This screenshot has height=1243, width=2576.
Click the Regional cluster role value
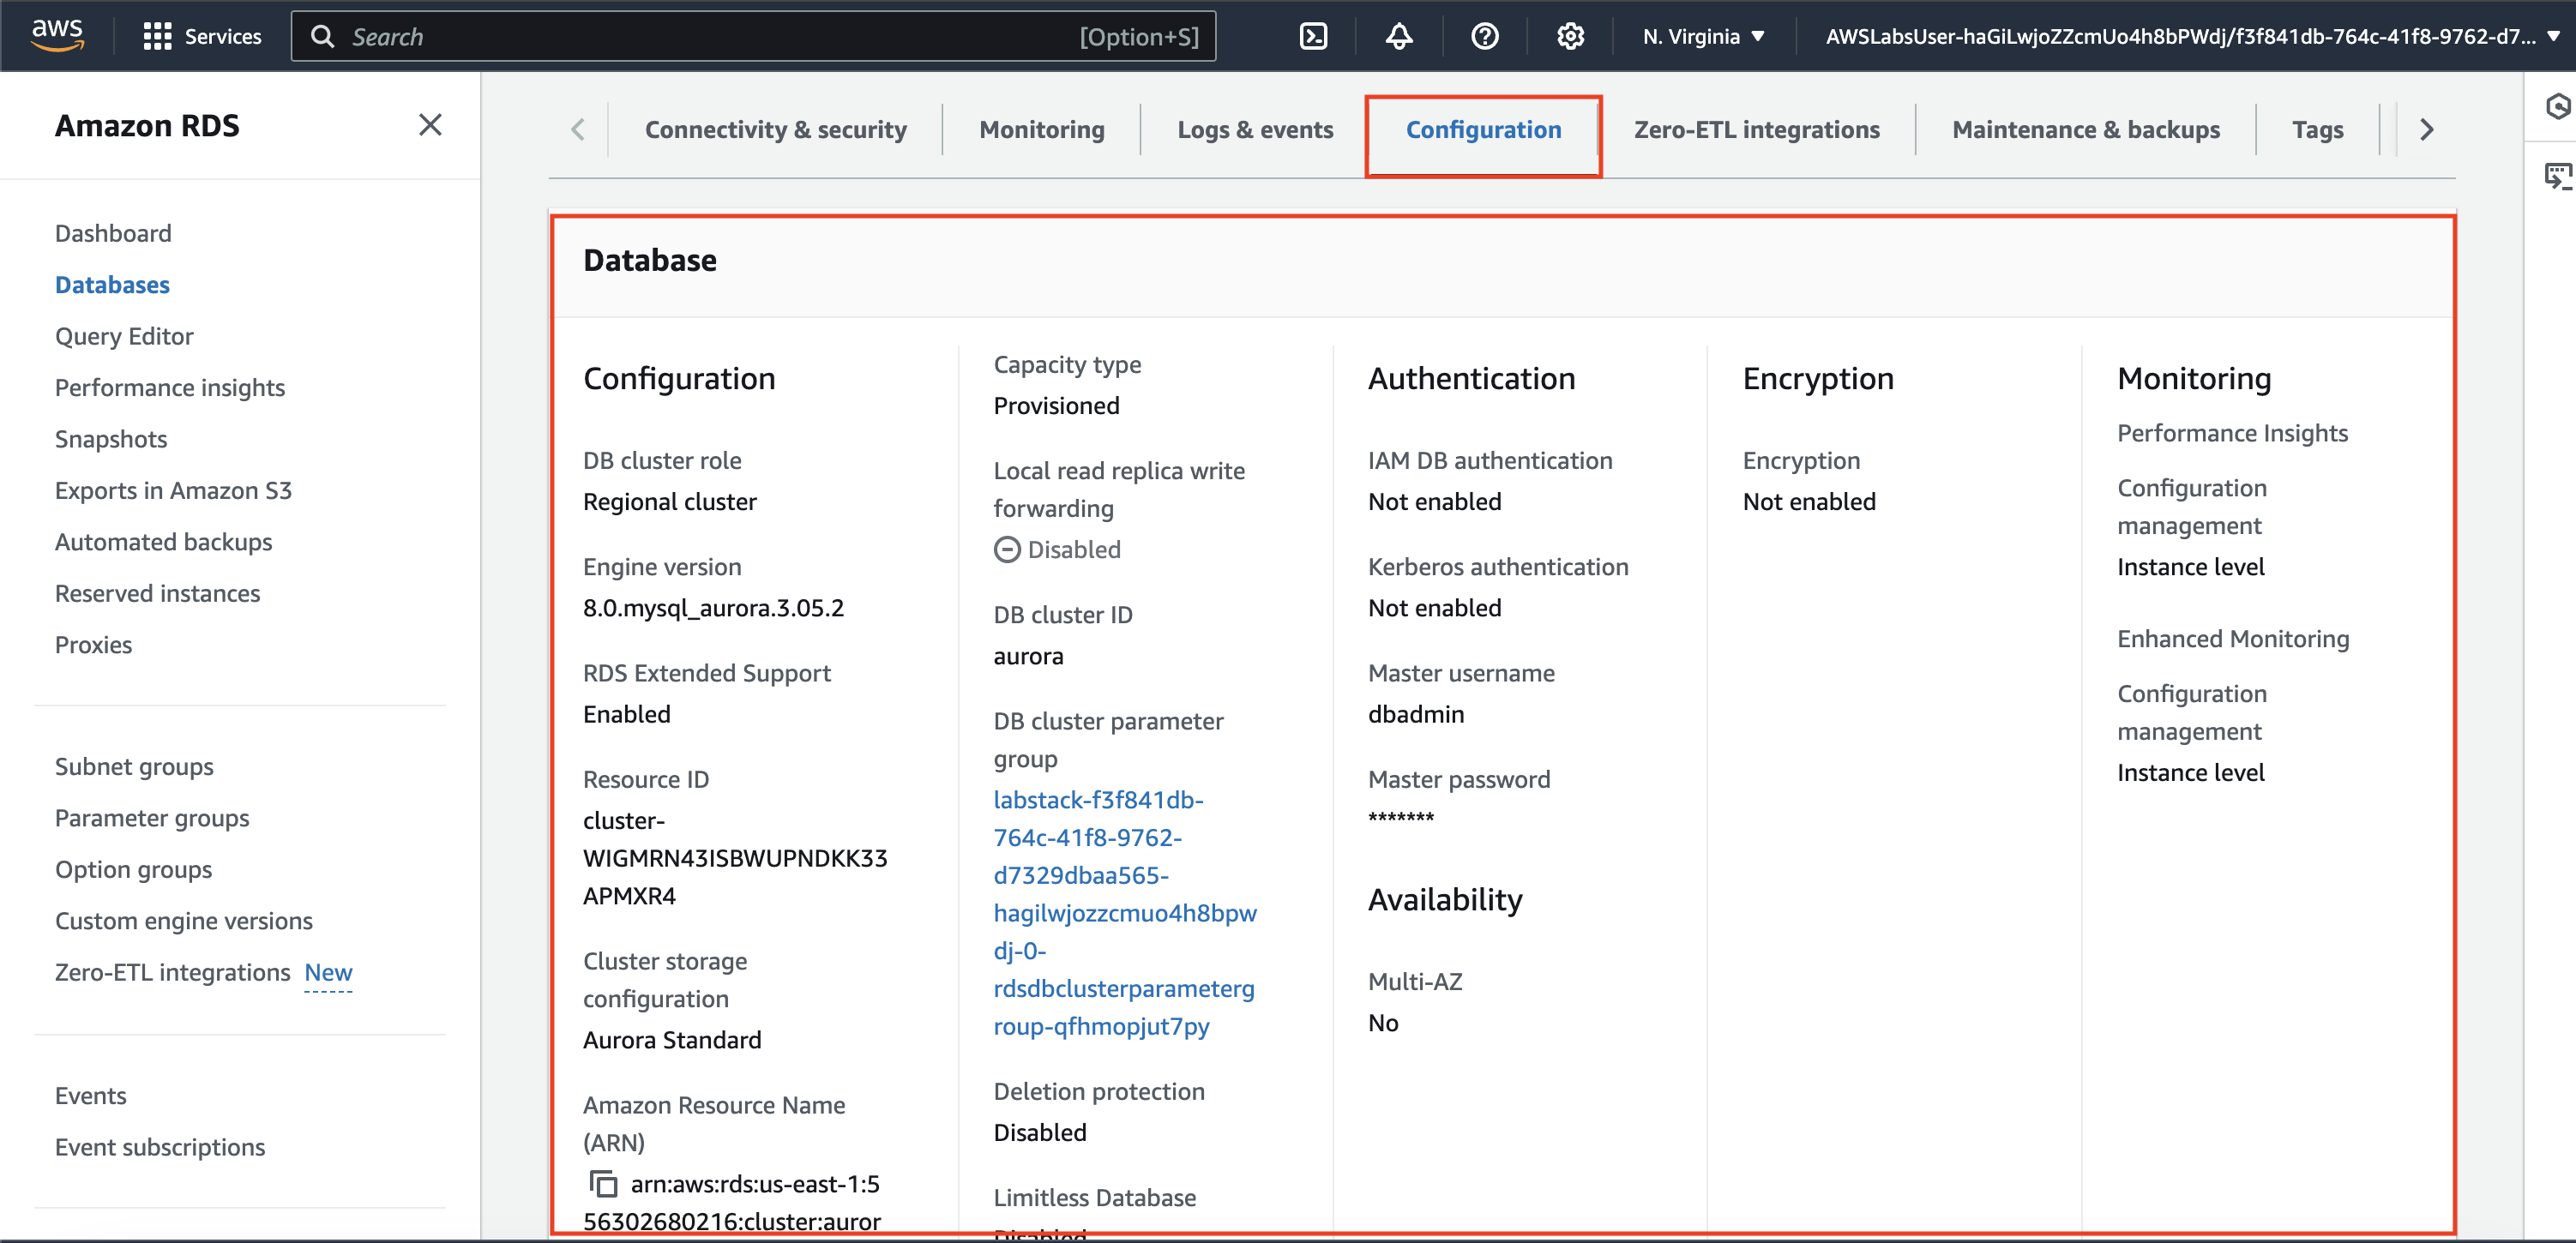click(x=669, y=502)
